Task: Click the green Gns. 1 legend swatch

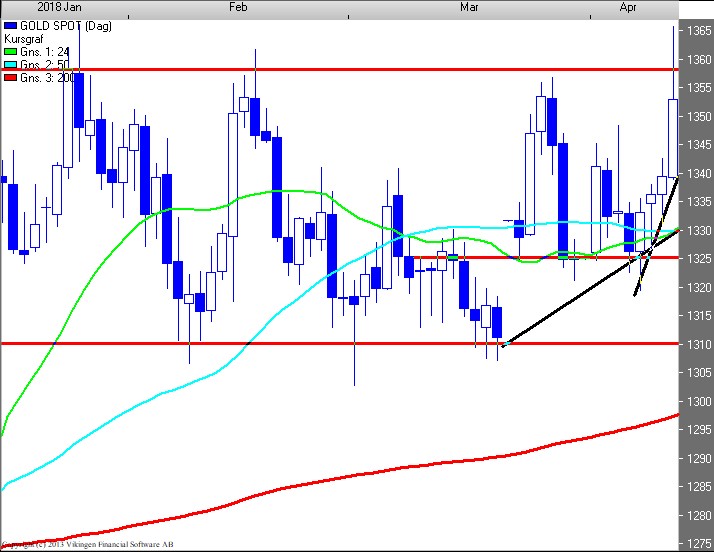Action: tap(10, 50)
